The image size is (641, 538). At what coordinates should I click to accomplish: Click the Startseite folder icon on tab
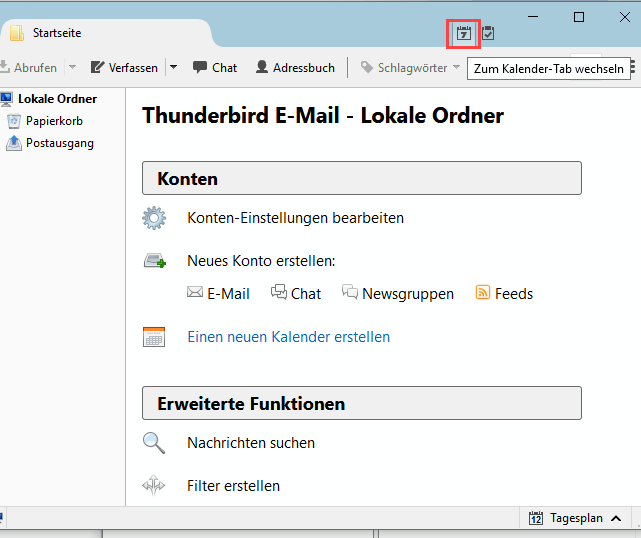pos(17,33)
